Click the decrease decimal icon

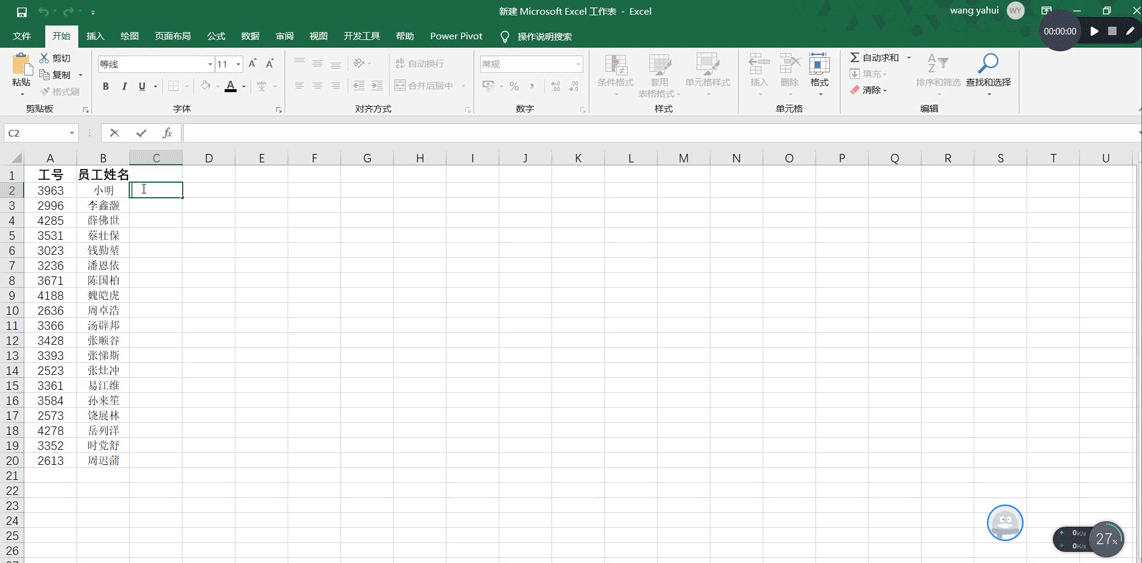pyautogui.click(x=574, y=86)
